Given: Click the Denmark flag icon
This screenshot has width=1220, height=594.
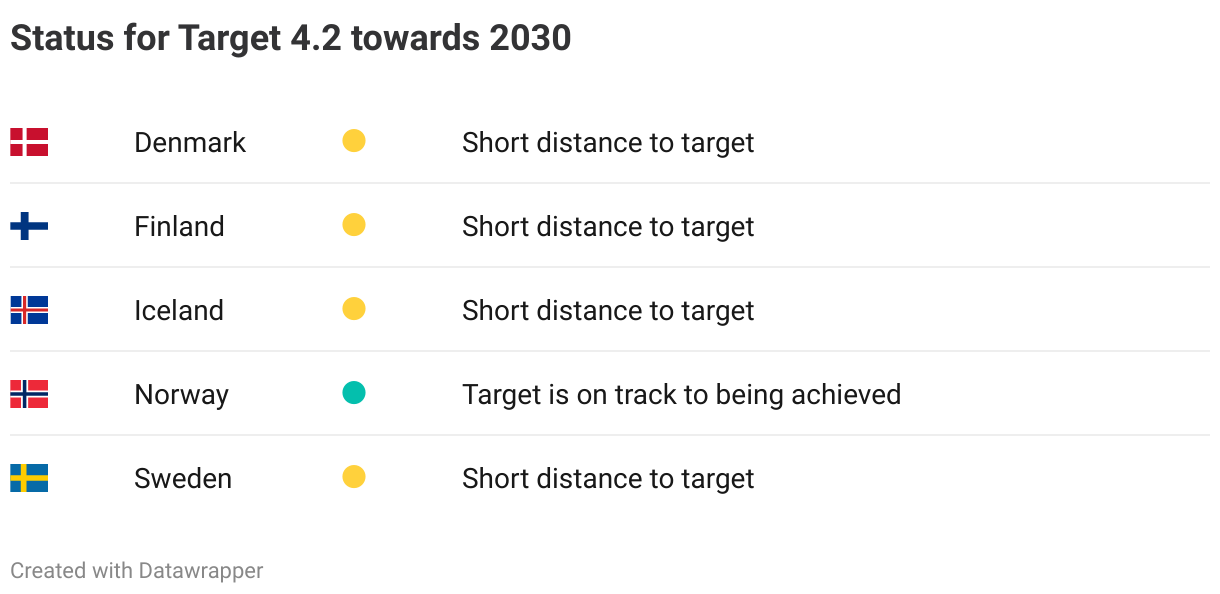Looking at the screenshot, I should 29,142.
